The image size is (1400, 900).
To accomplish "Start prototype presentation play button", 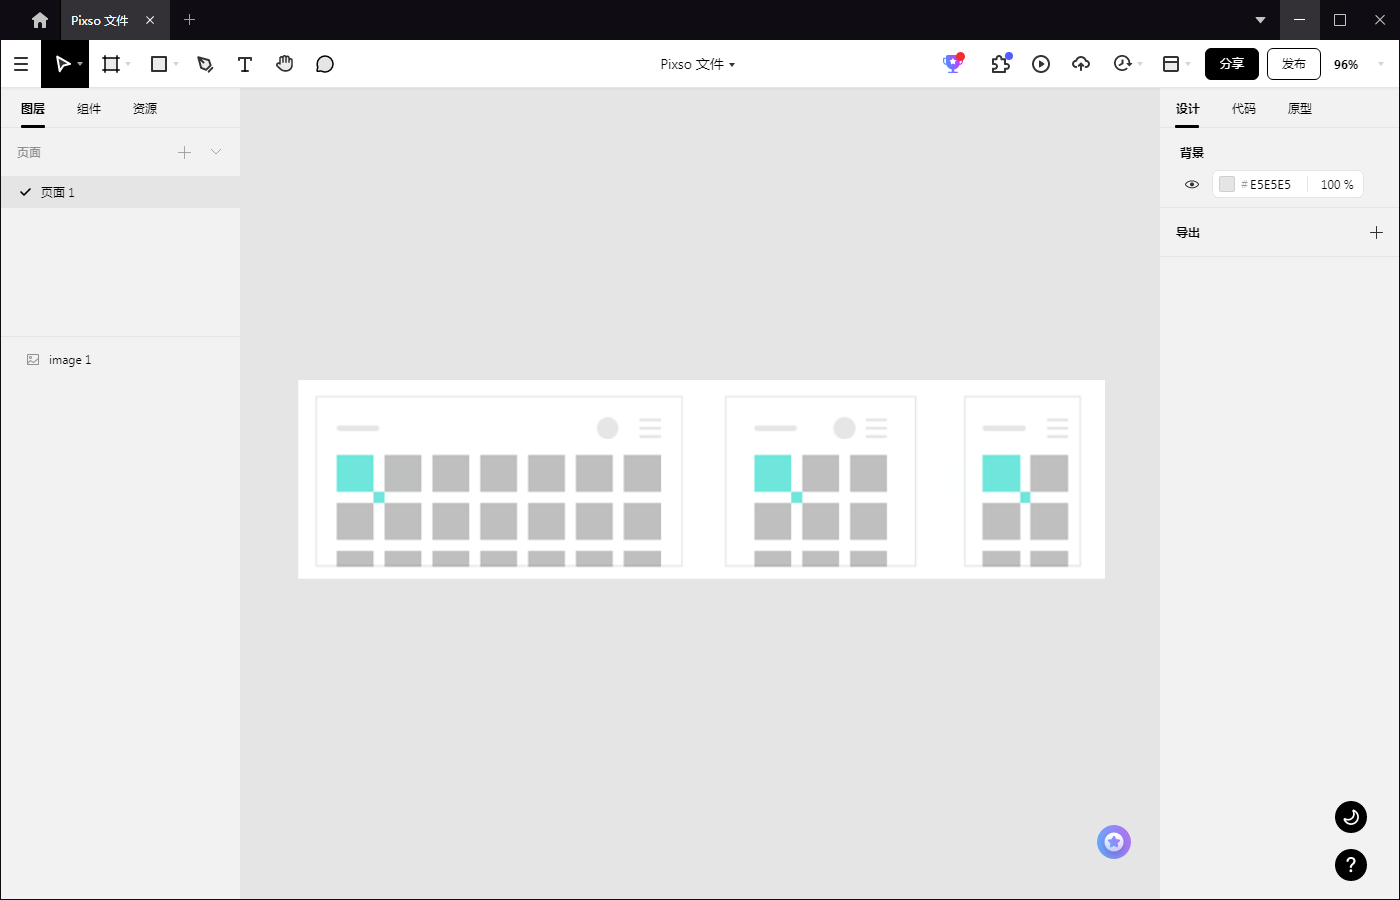I will tap(1041, 64).
